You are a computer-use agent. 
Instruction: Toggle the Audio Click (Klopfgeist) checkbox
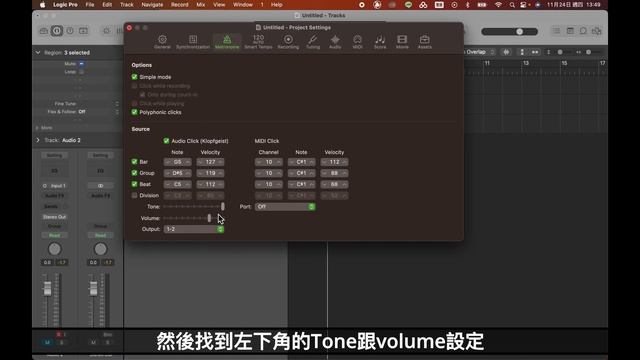point(166,141)
